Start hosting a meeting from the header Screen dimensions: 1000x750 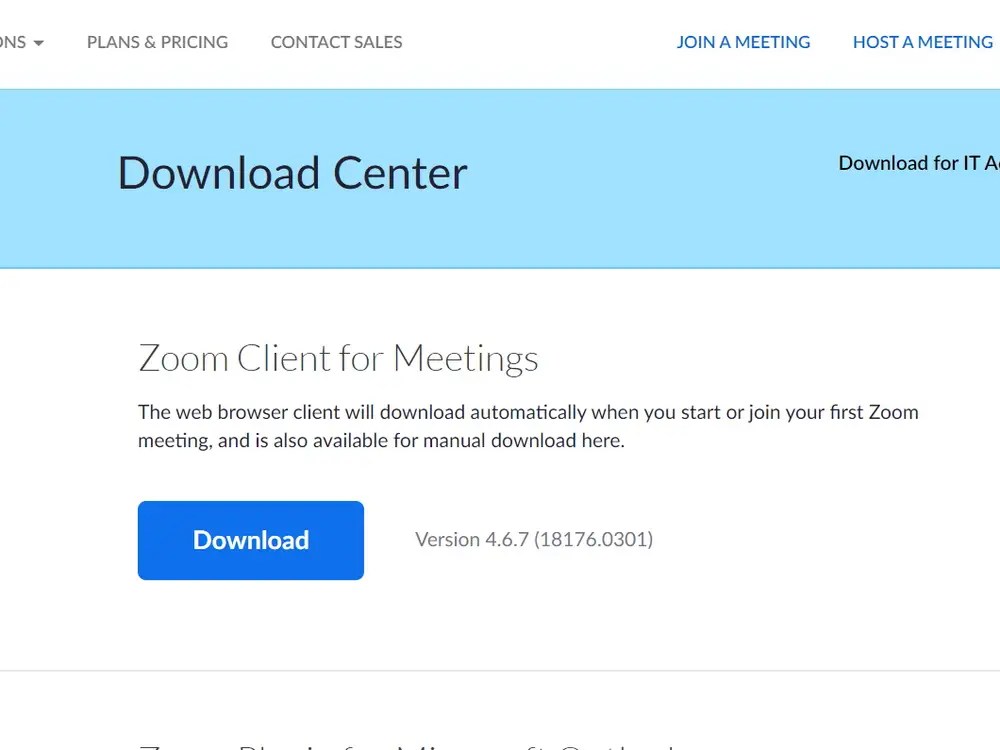(923, 42)
